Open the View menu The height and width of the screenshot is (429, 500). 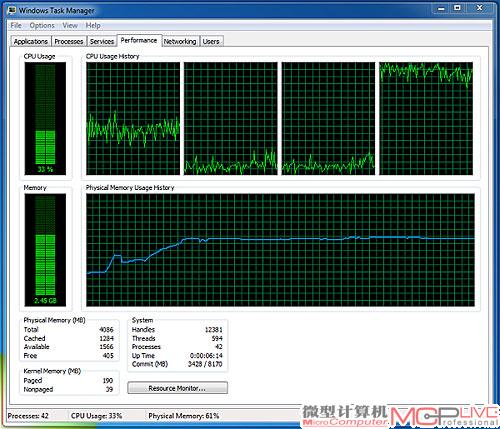[70, 25]
